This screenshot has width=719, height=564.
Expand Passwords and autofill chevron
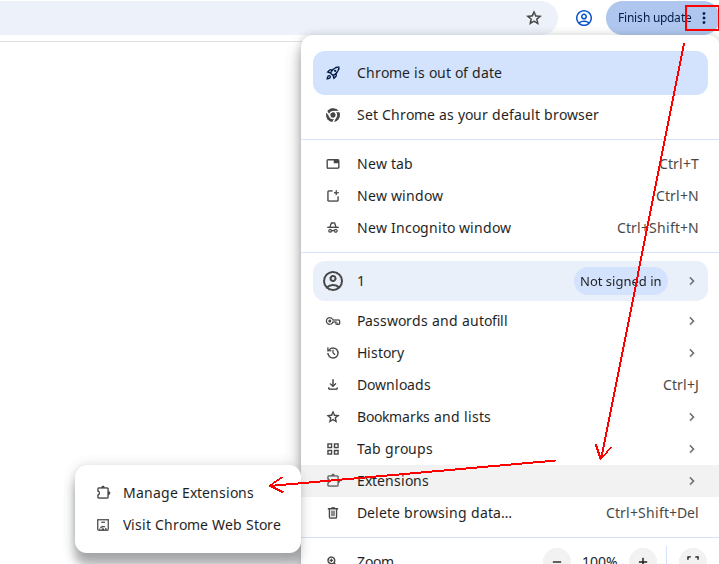pos(692,321)
